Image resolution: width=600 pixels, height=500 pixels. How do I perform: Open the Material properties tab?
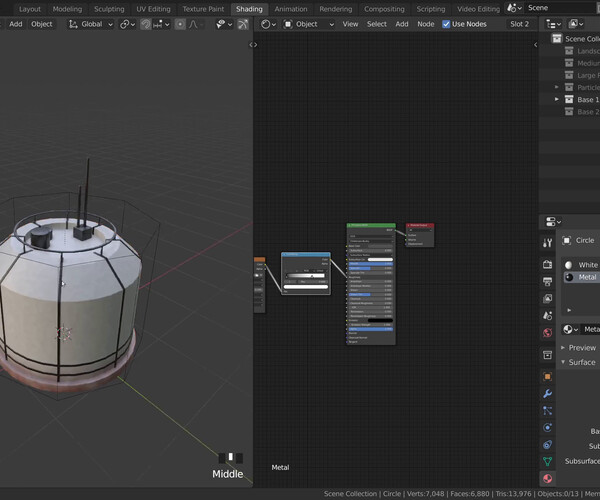coord(548,478)
